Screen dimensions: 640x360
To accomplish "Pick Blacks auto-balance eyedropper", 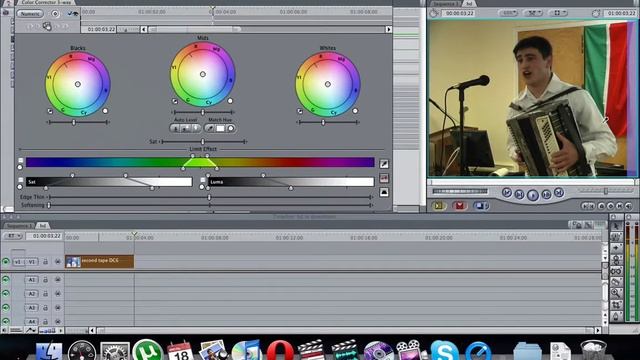I will pos(50,111).
